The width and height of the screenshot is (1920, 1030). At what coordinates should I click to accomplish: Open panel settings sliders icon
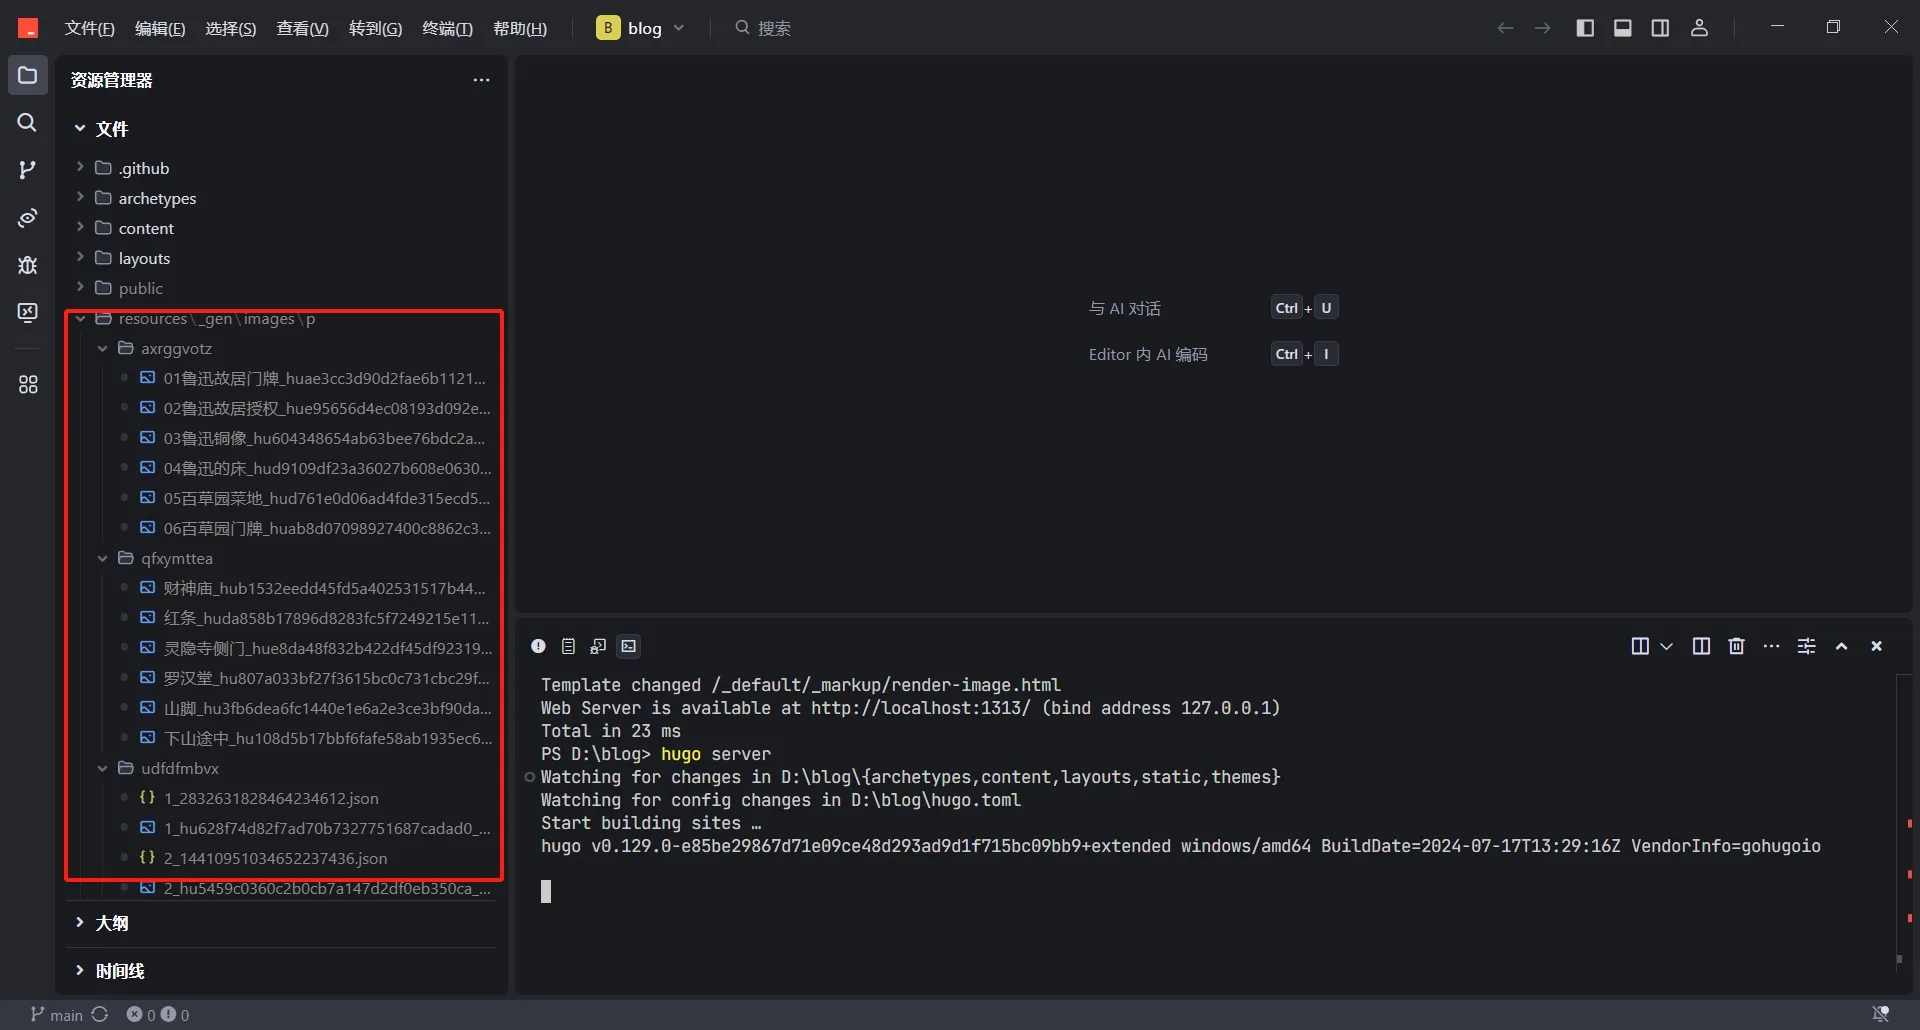coord(1806,646)
